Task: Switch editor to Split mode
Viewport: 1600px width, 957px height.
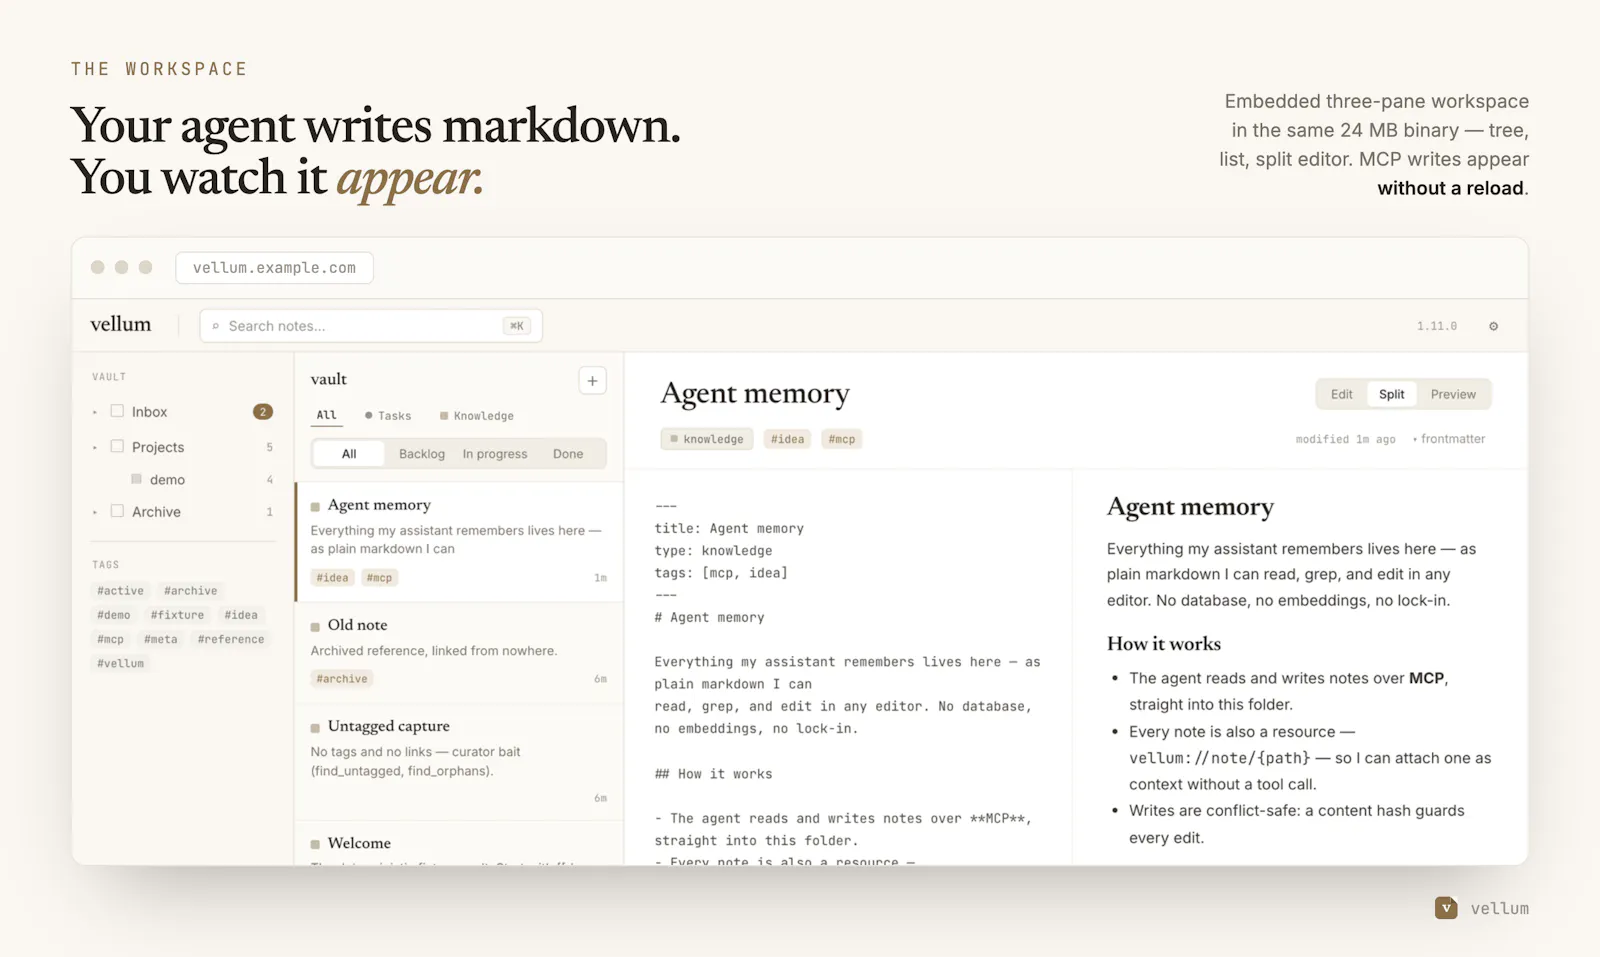Action: [x=1392, y=394]
